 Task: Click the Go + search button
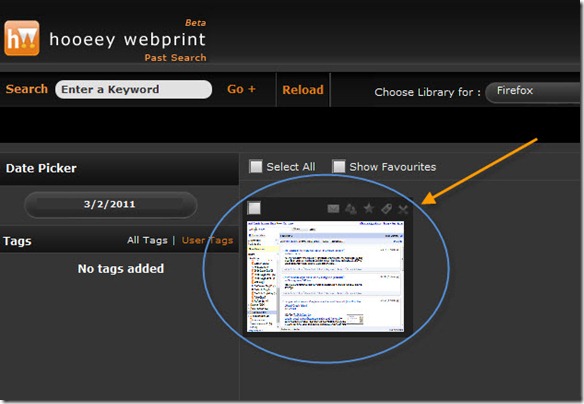241,89
